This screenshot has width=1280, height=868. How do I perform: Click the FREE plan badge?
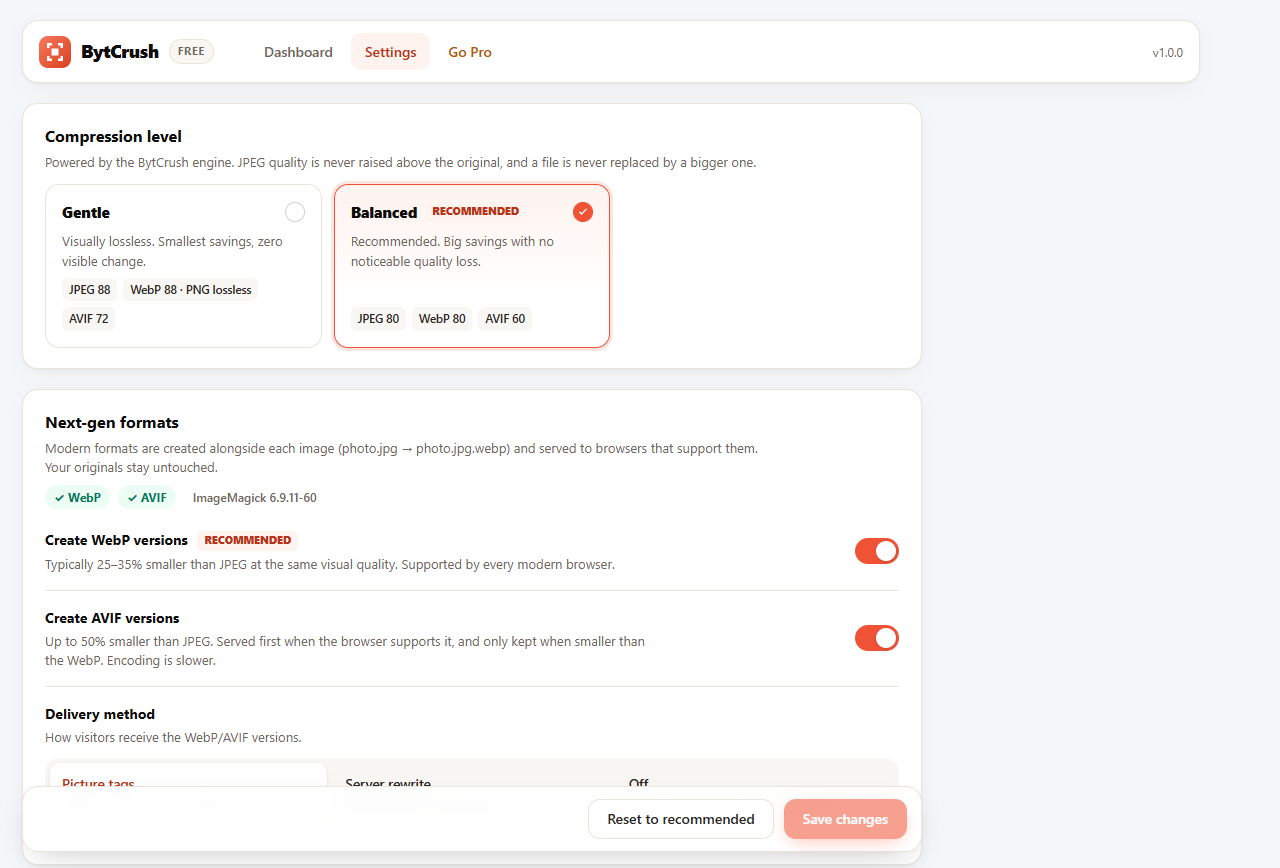point(191,52)
